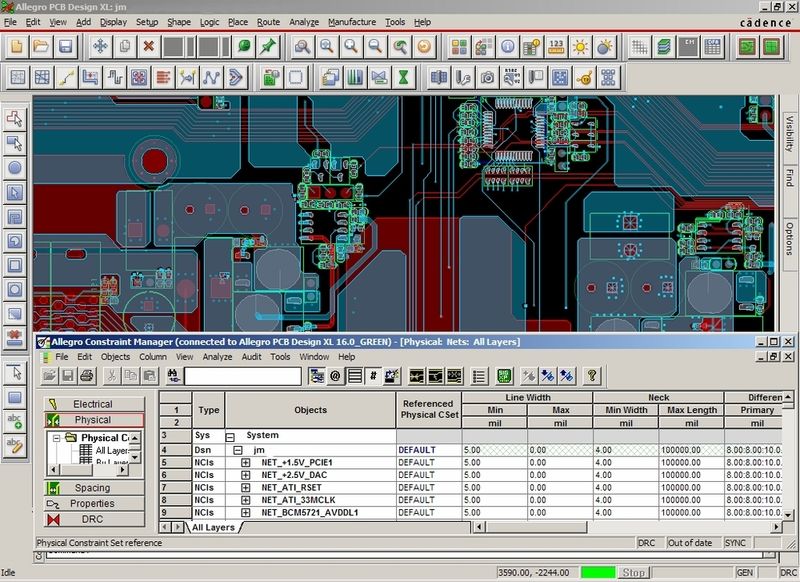The height and width of the screenshot is (582, 800).
Task: Click the DEFAULT cell in the jm row
Action: [x=429, y=450]
